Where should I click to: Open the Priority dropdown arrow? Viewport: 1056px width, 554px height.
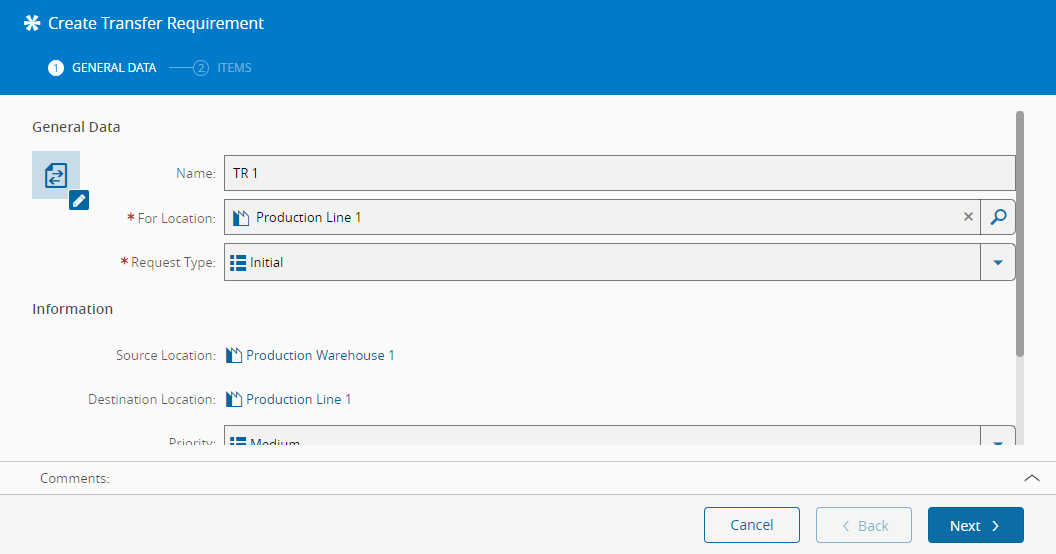[997, 441]
